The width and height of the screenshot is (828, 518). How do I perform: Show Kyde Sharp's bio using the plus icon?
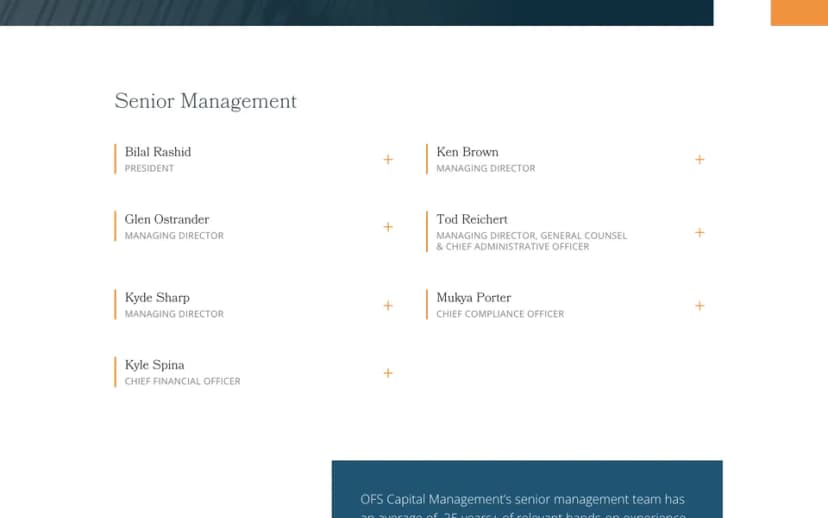[388, 306]
